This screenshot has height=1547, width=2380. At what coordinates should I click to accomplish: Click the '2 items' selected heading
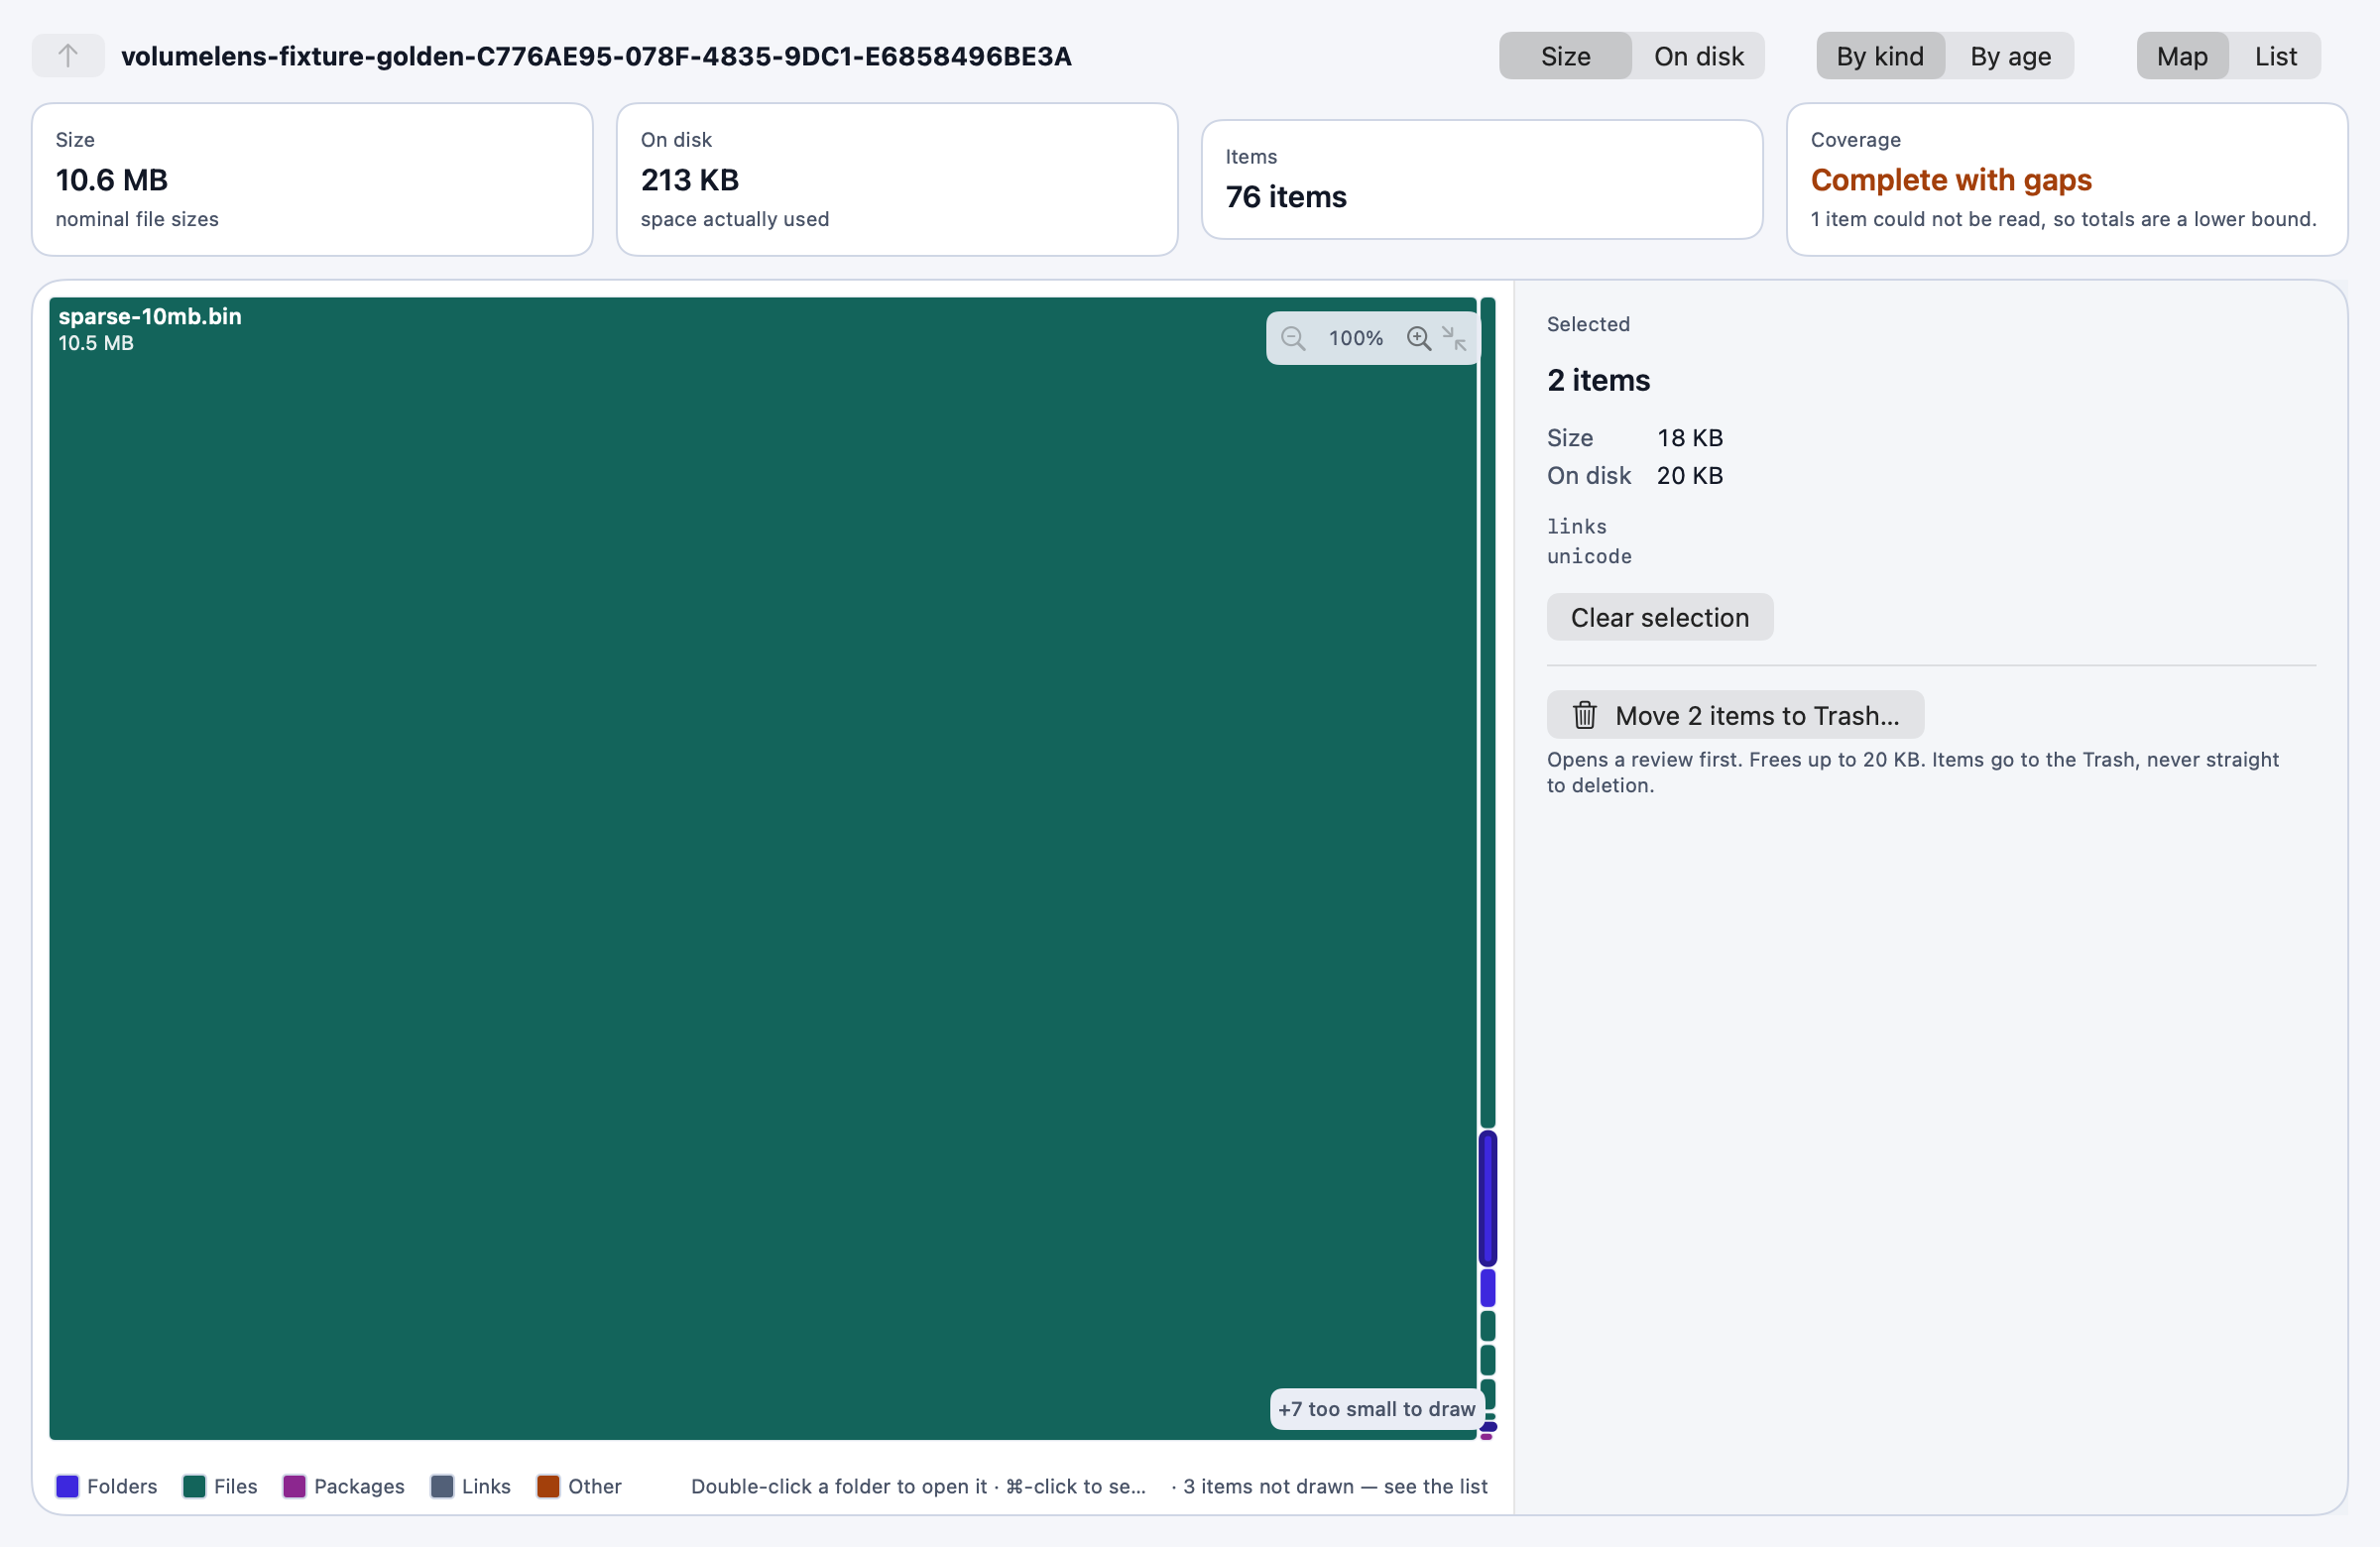(x=1598, y=380)
